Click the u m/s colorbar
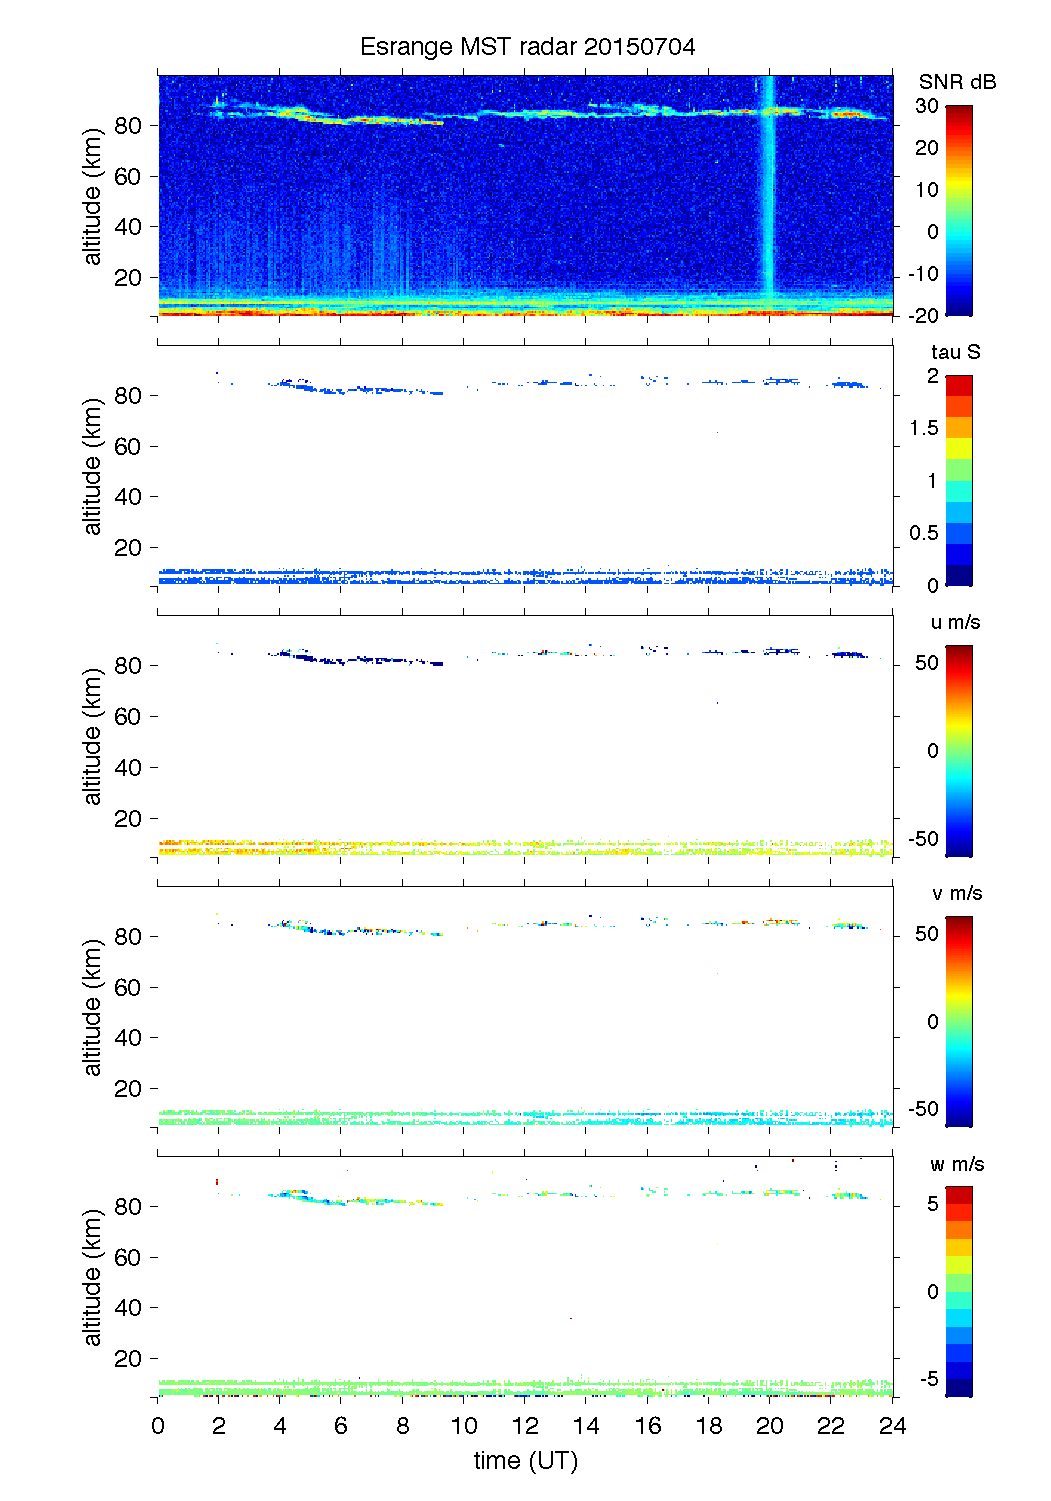The width and height of the screenshot is (1051, 1501). point(958,750)
